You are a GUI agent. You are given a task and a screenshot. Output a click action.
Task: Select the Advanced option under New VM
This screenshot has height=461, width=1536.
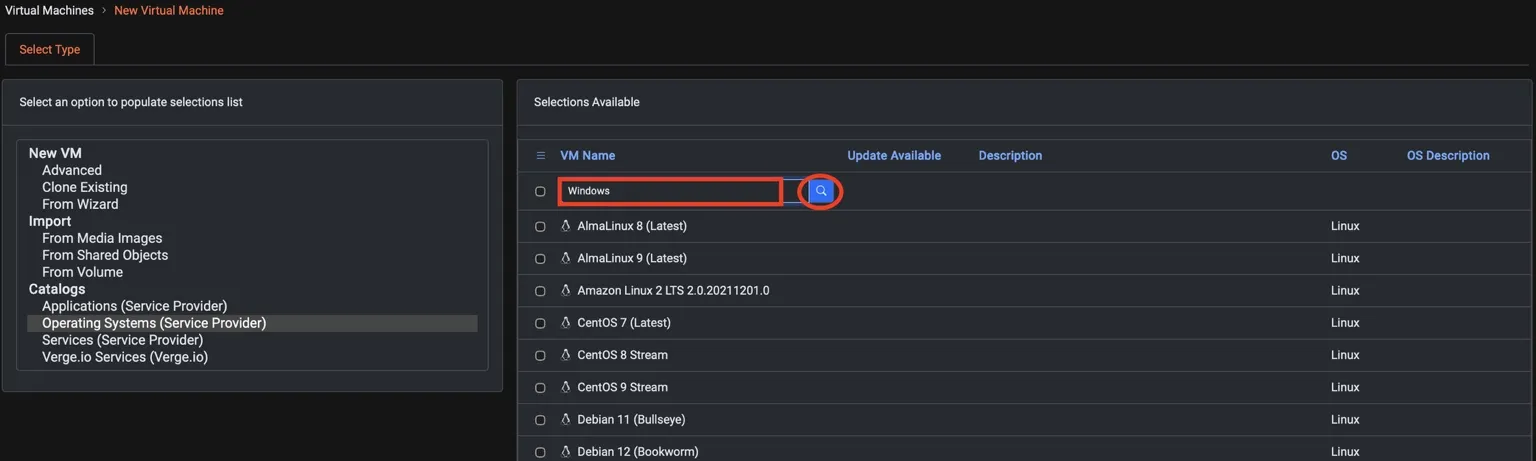(72, 170)
